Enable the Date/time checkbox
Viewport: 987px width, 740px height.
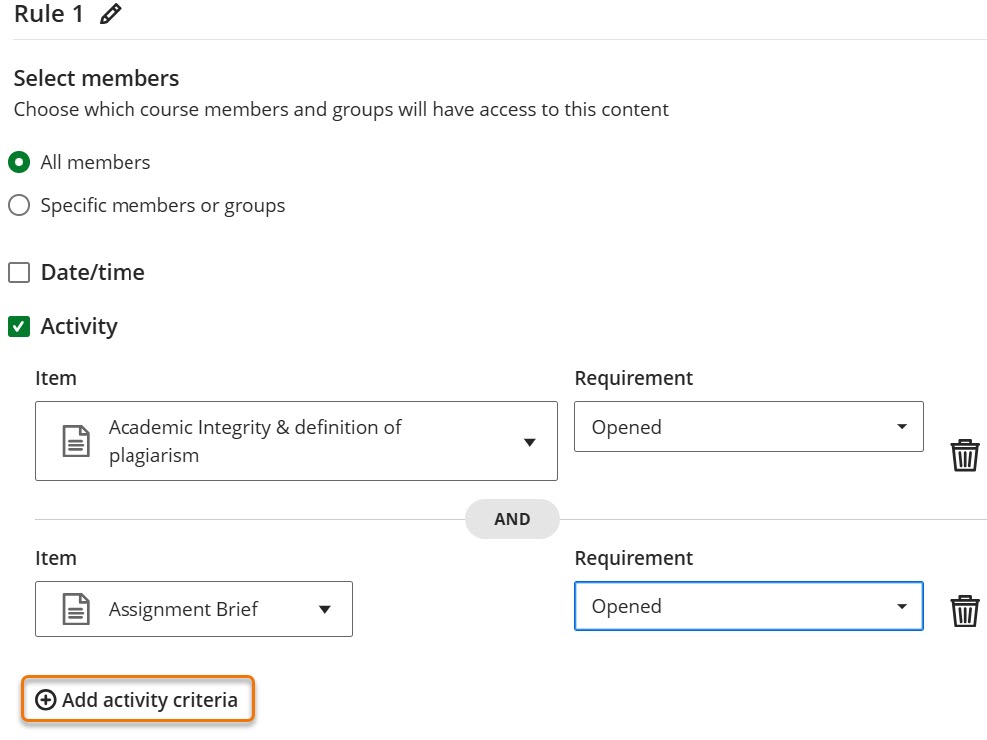[19, 273]
